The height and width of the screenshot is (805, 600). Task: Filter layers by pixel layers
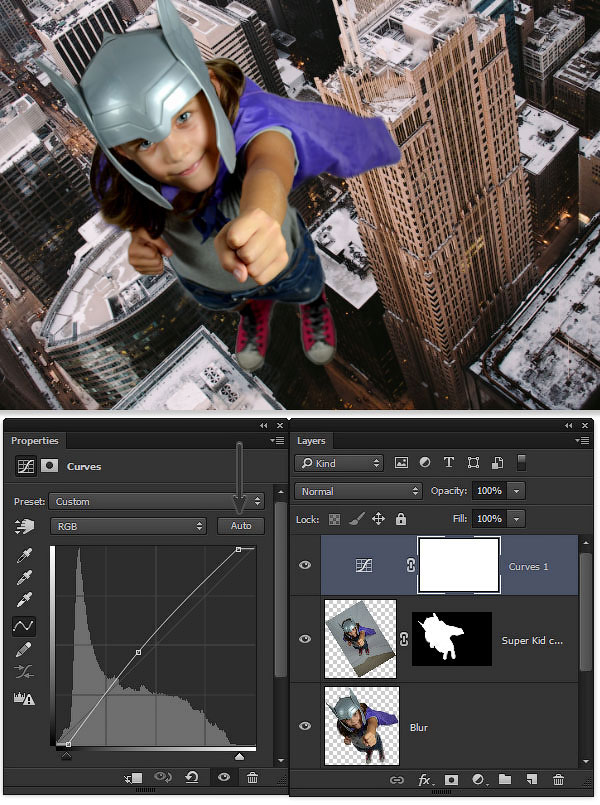click(401, 463)
